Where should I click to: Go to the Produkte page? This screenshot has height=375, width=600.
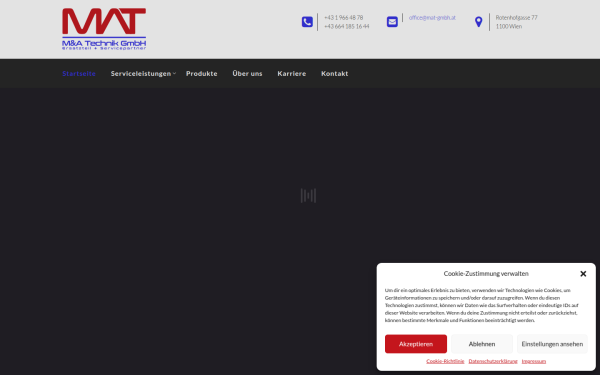click(202, 73)
